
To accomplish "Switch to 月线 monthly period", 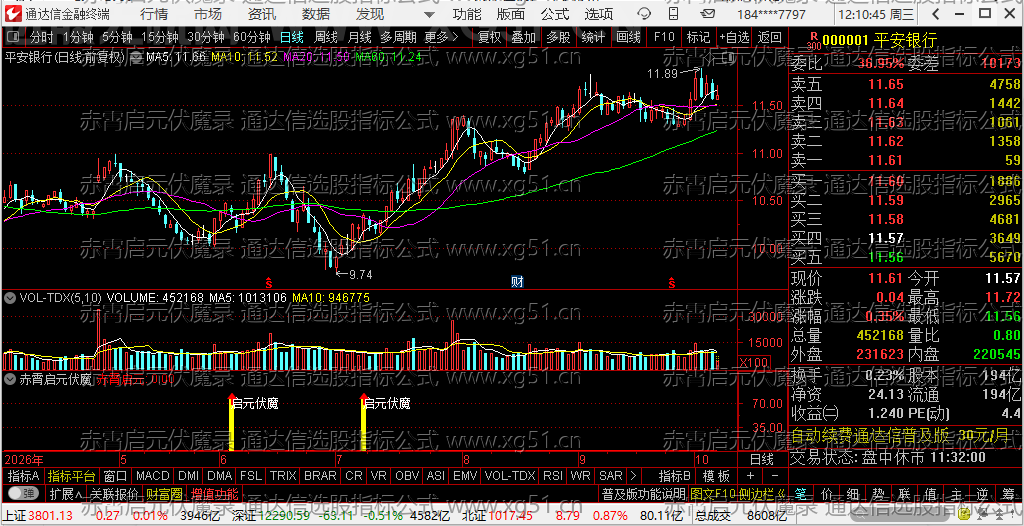I will pyautogui.click(x=359, y=37).
